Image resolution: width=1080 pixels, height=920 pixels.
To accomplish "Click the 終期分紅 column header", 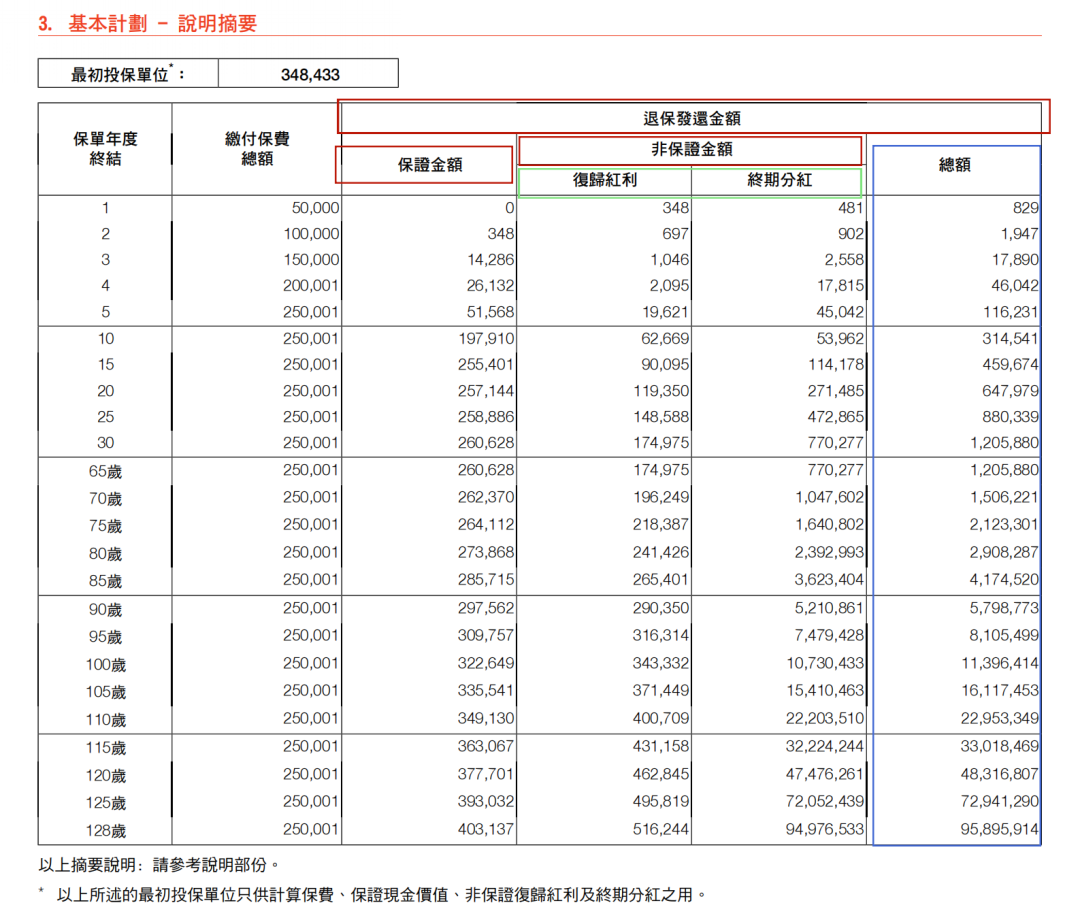I will coord(778,181).
